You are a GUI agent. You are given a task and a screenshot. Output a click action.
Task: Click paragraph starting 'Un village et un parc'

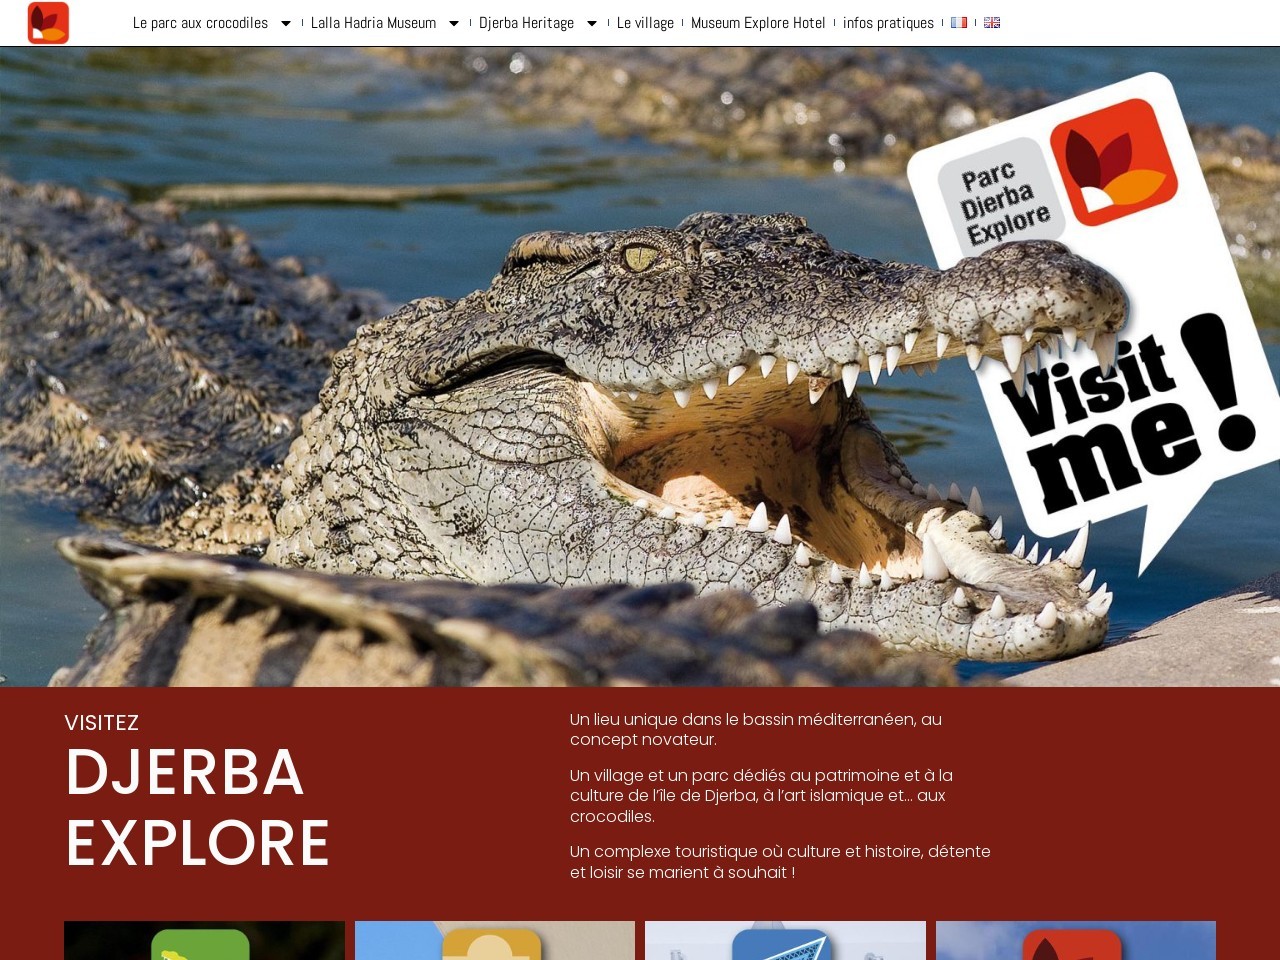pyautogui.click(x=761, y=796)
